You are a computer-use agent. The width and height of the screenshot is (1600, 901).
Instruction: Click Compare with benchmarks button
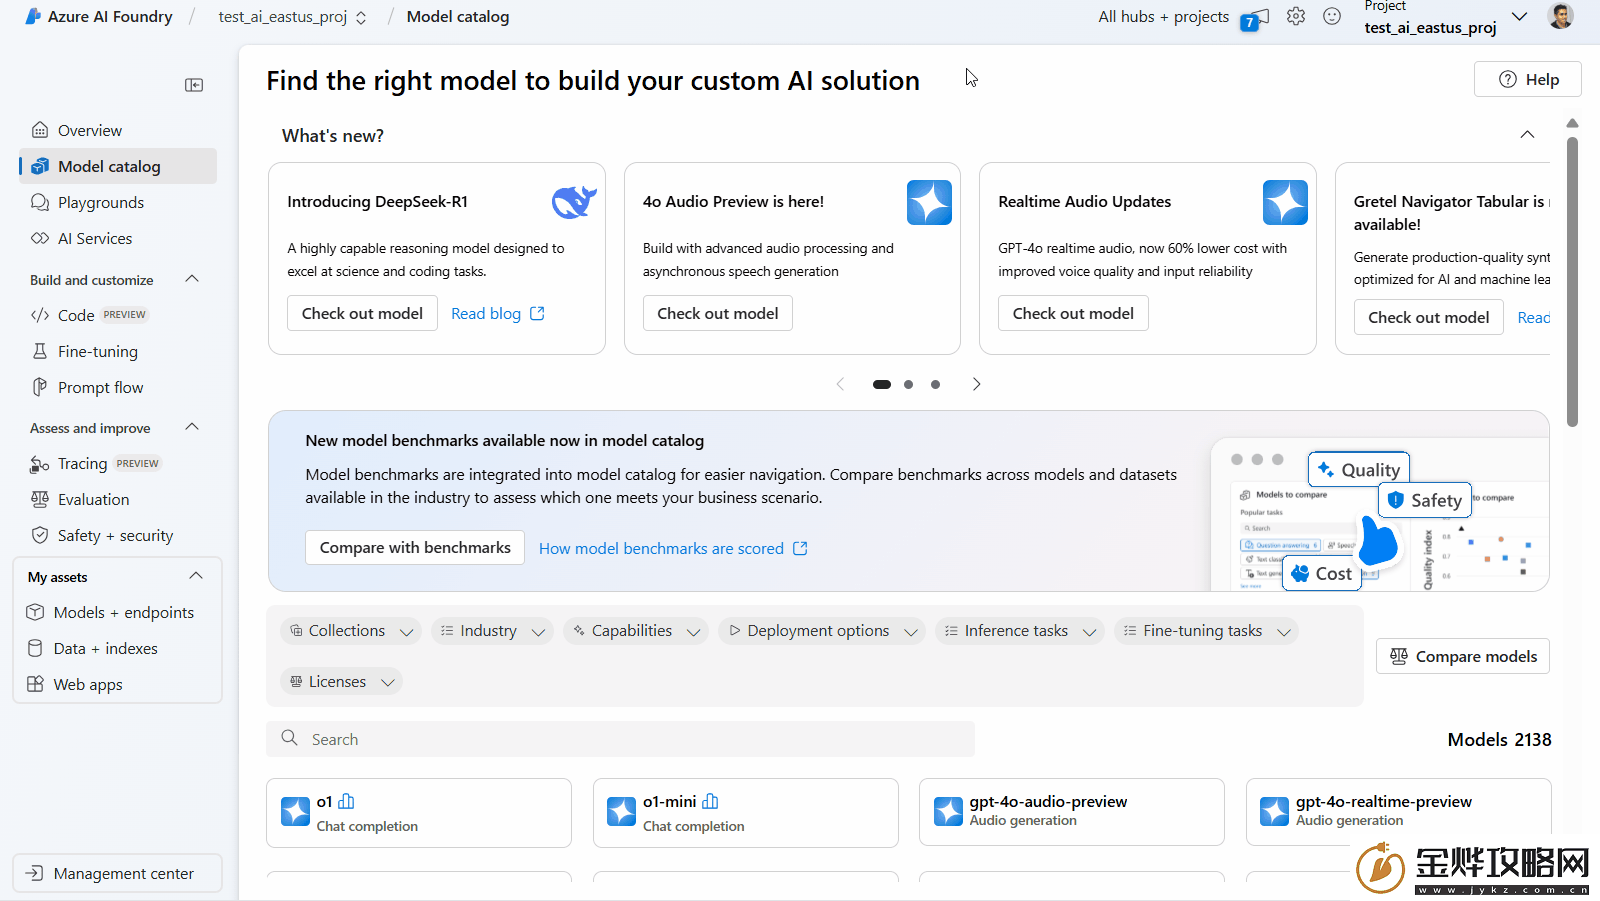click(415, 547)
